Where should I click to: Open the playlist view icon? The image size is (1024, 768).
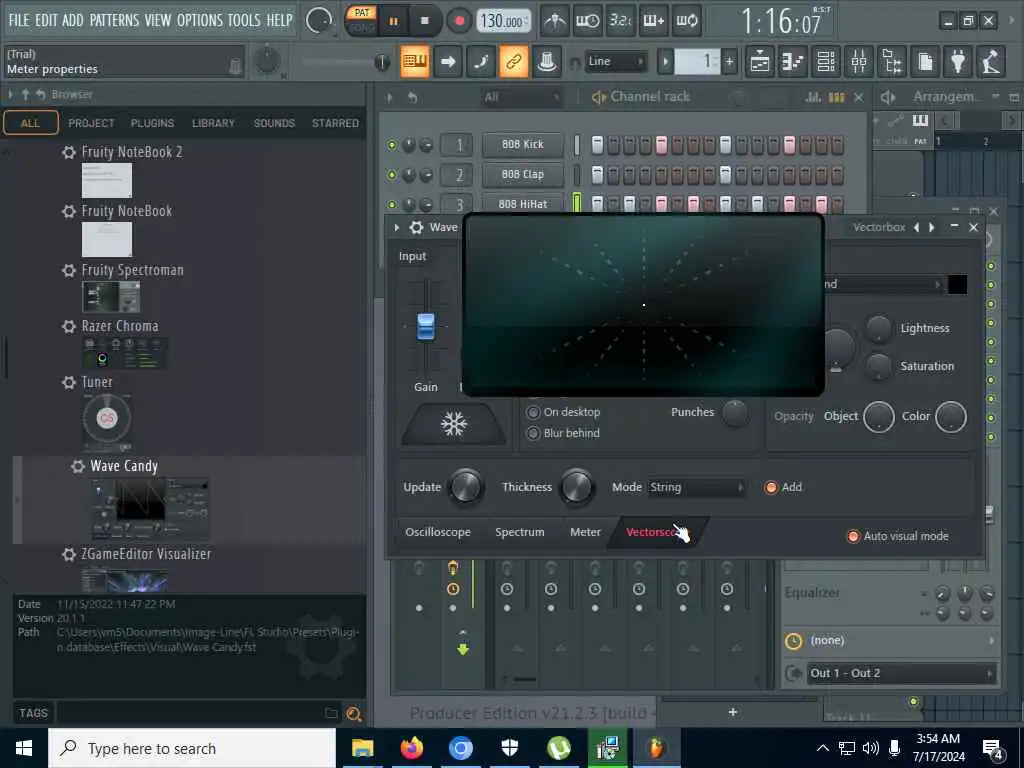pyautogui.click(x=760, y=62)
